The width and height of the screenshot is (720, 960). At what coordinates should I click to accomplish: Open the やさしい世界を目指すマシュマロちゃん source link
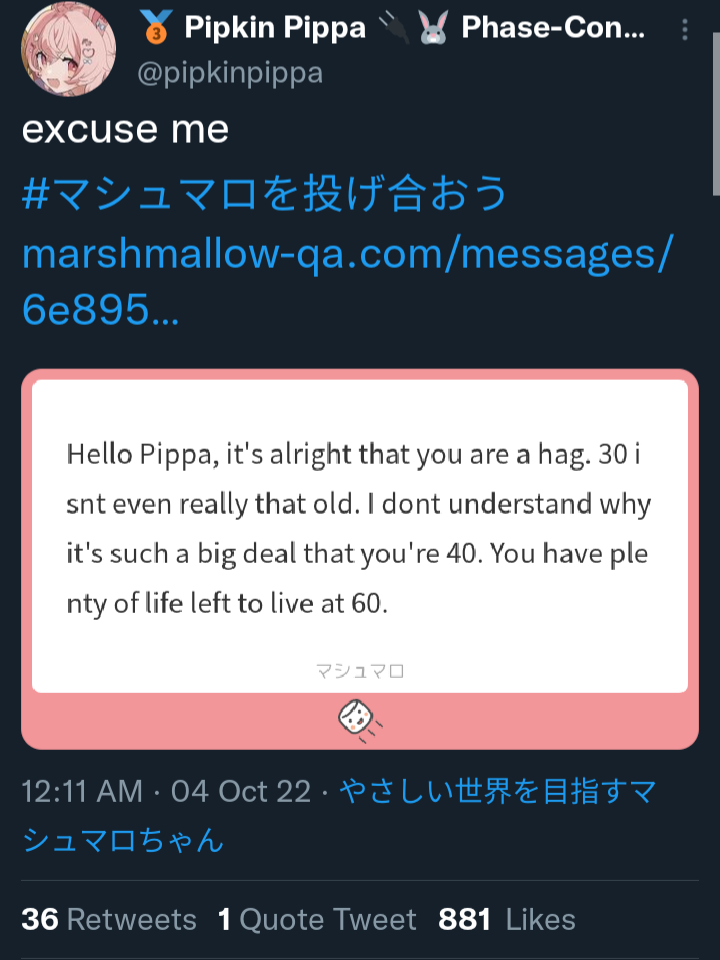coord(339,816)
